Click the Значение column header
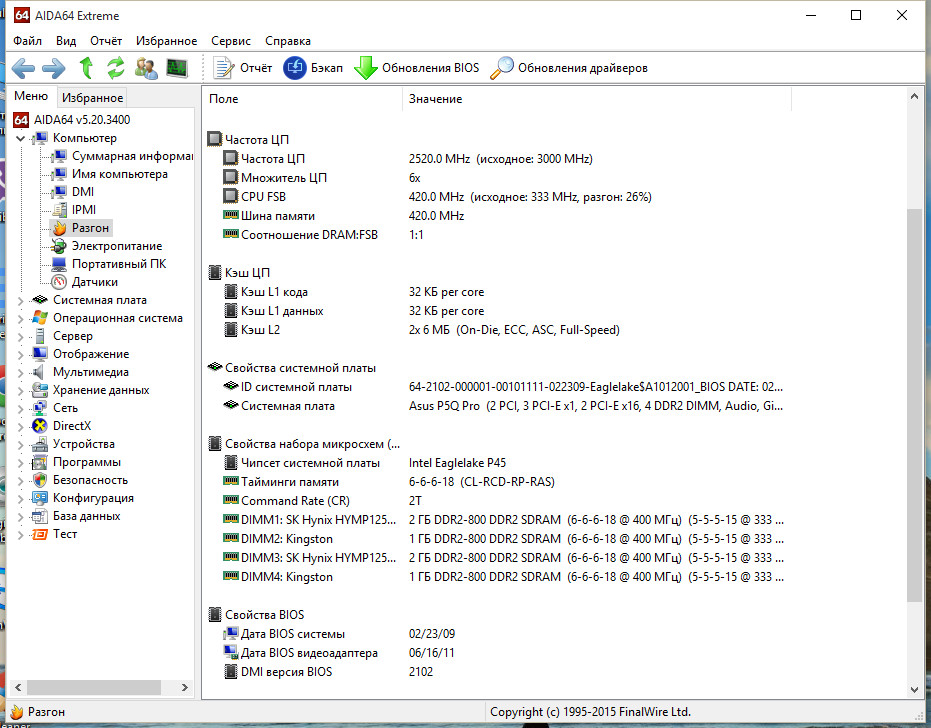Screen dimensions: 931x728 click(x=435, y=99)
